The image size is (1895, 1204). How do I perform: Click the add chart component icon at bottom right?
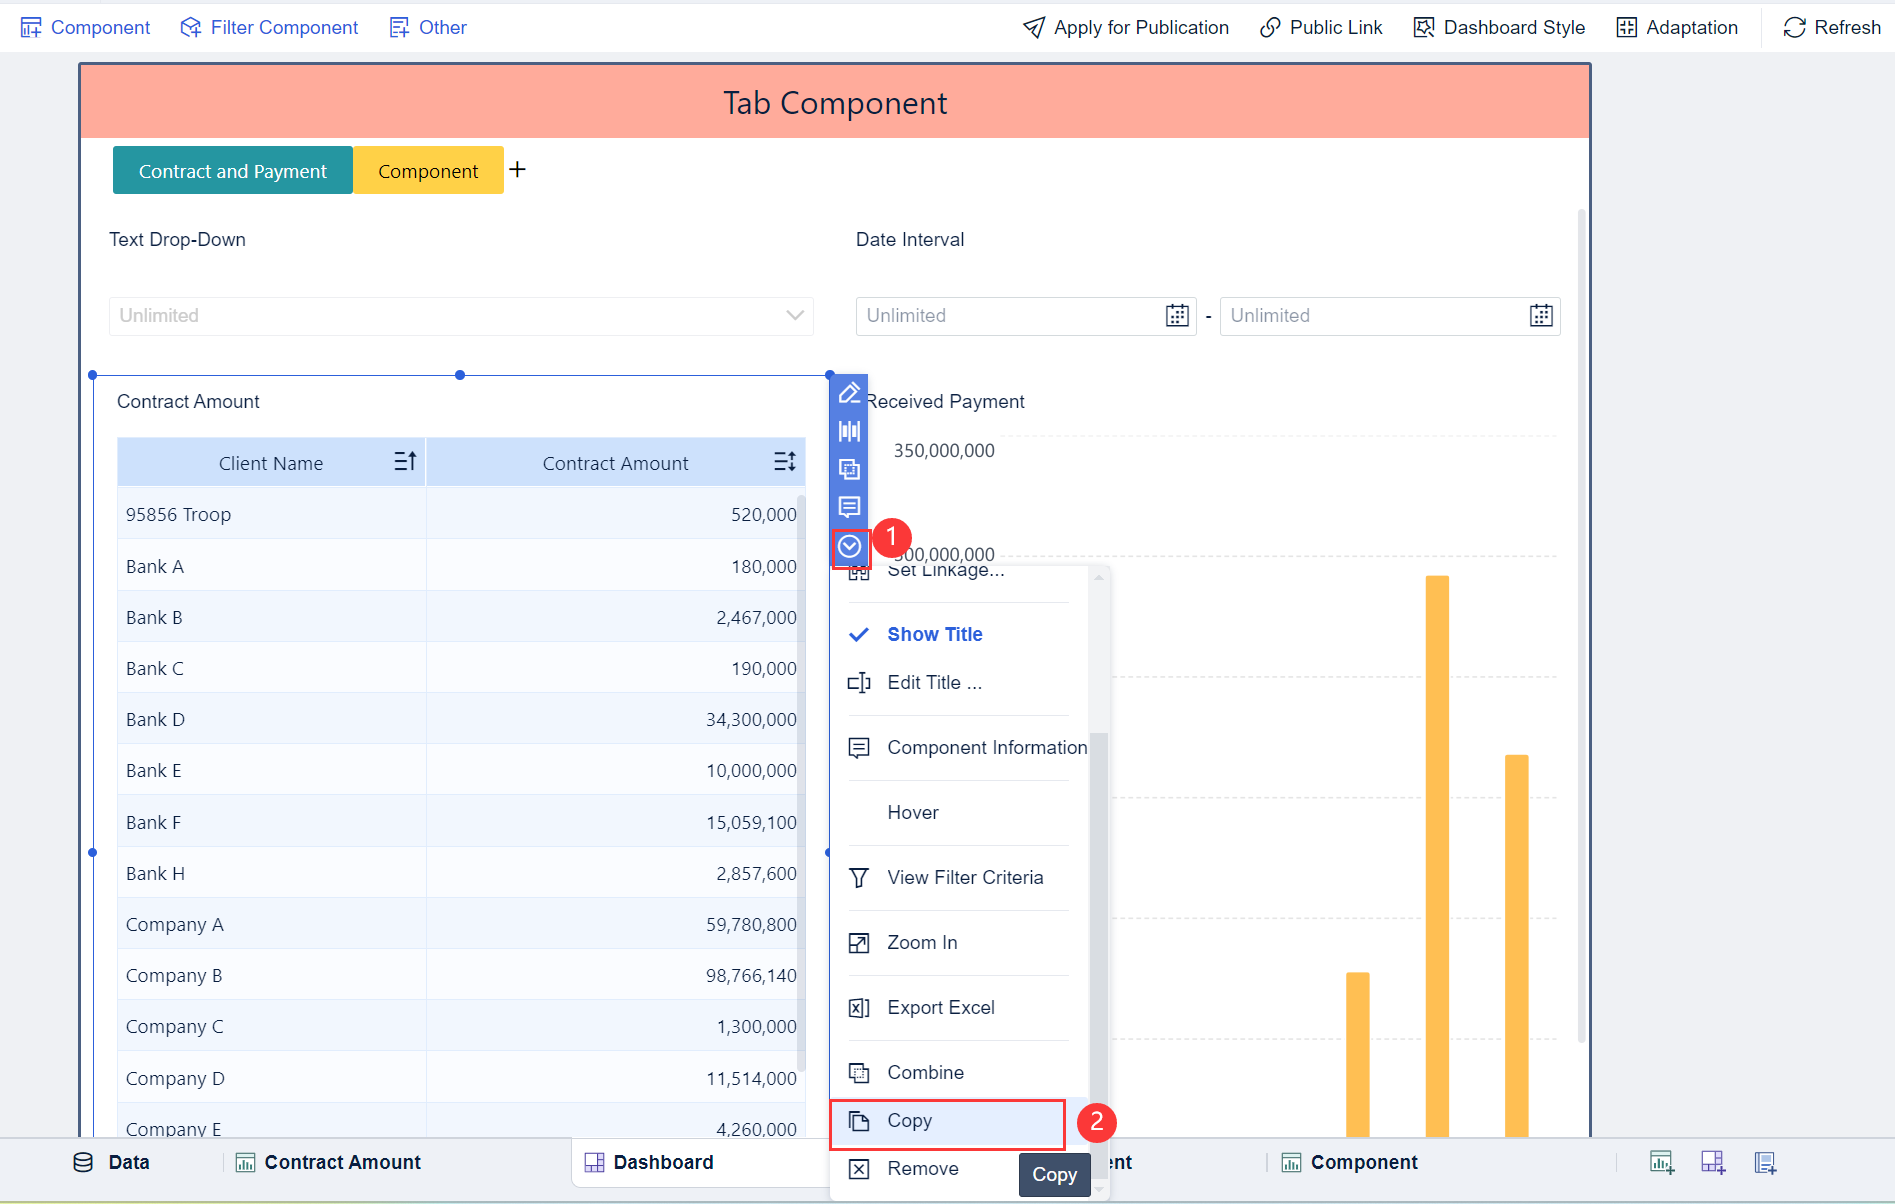(1661, 1162)
